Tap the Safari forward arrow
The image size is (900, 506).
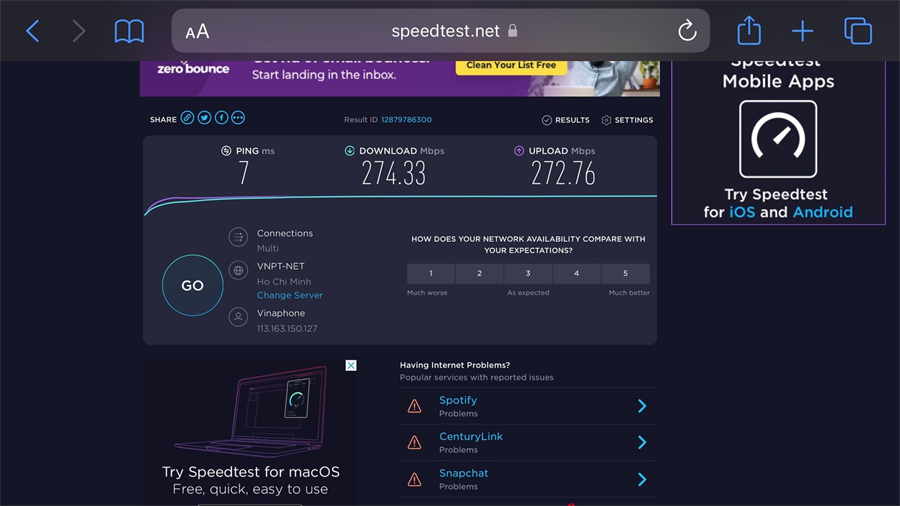[x=79, y=31]
